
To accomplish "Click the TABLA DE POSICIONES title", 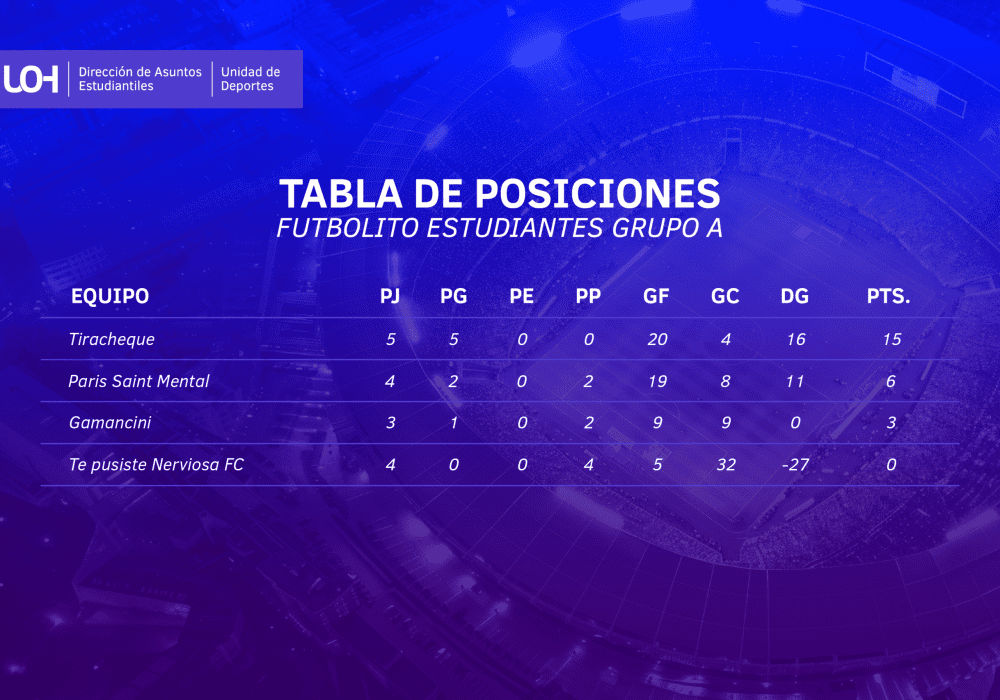I will click(499, 194).
